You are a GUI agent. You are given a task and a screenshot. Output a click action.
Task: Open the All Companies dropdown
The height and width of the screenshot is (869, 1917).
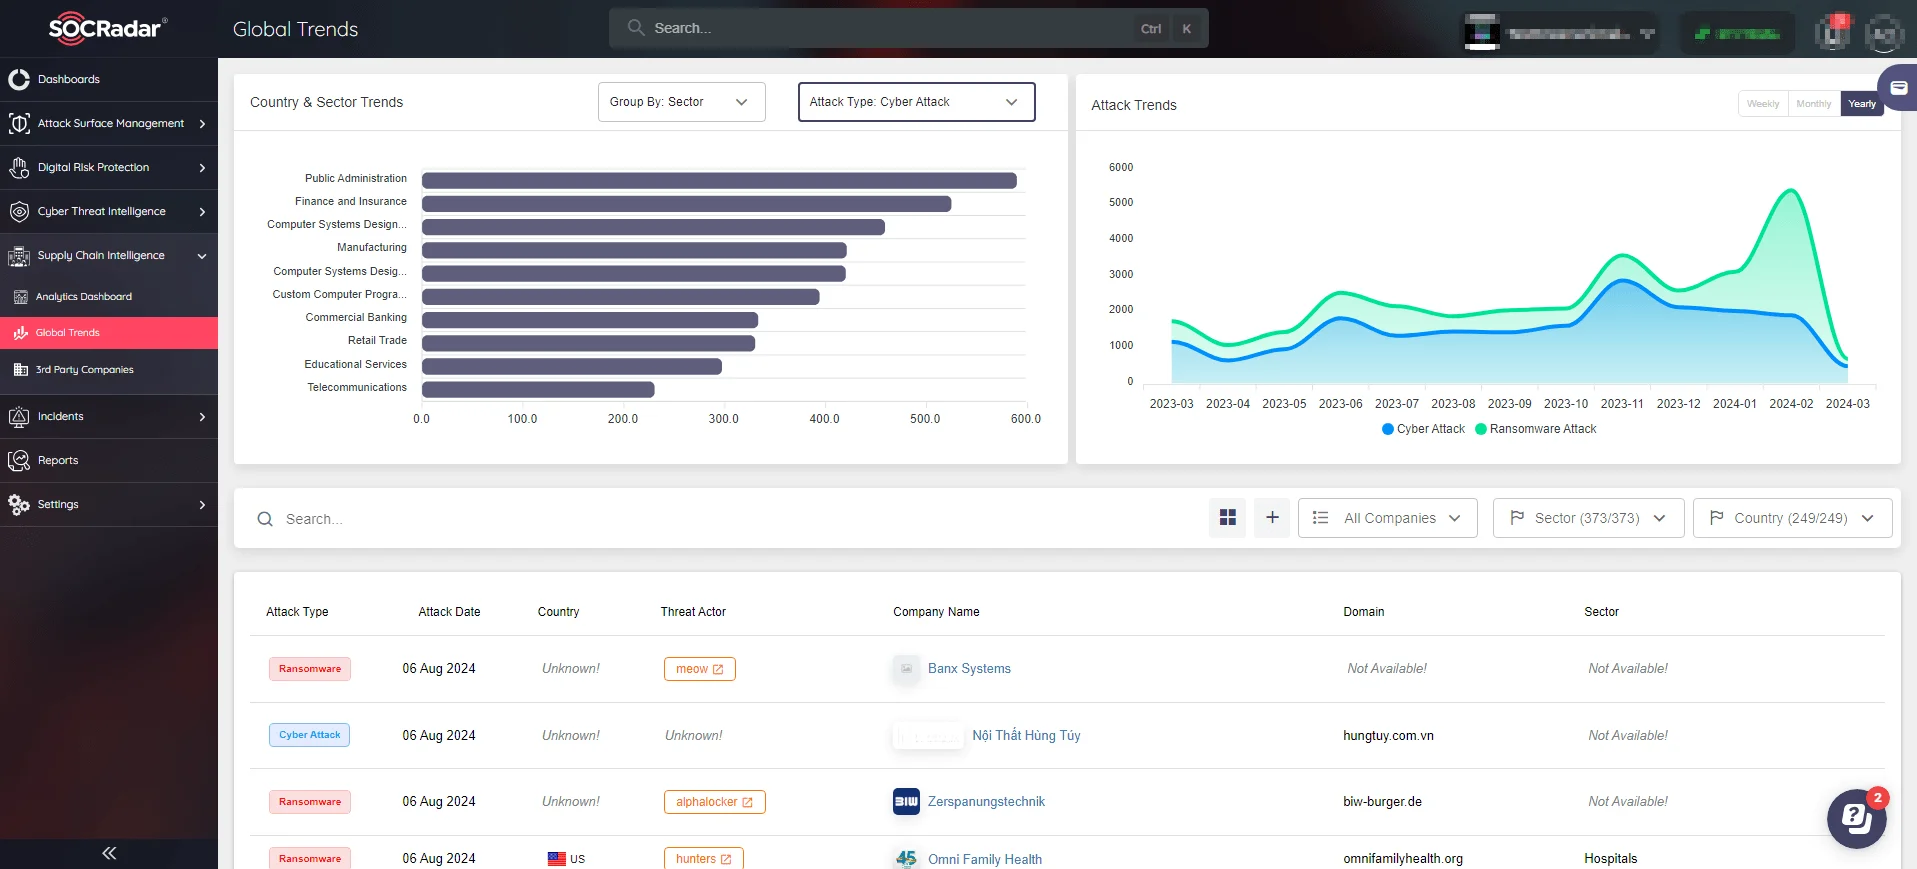[x=1388, y=518]
